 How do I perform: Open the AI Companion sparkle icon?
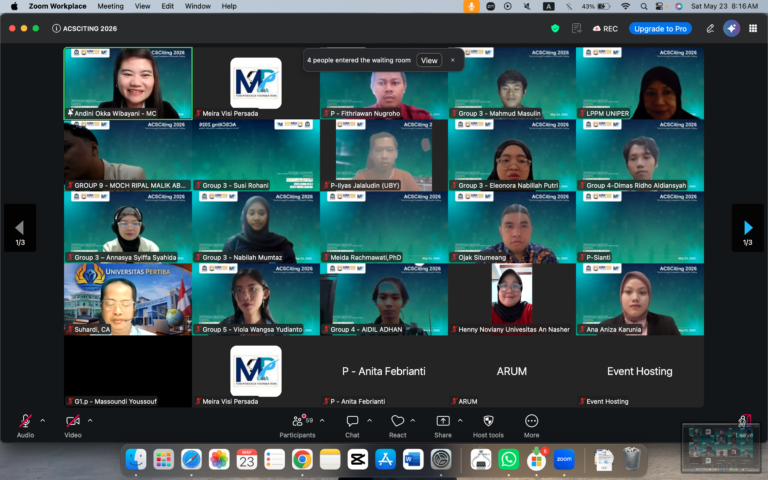click(x=731, y=28)
